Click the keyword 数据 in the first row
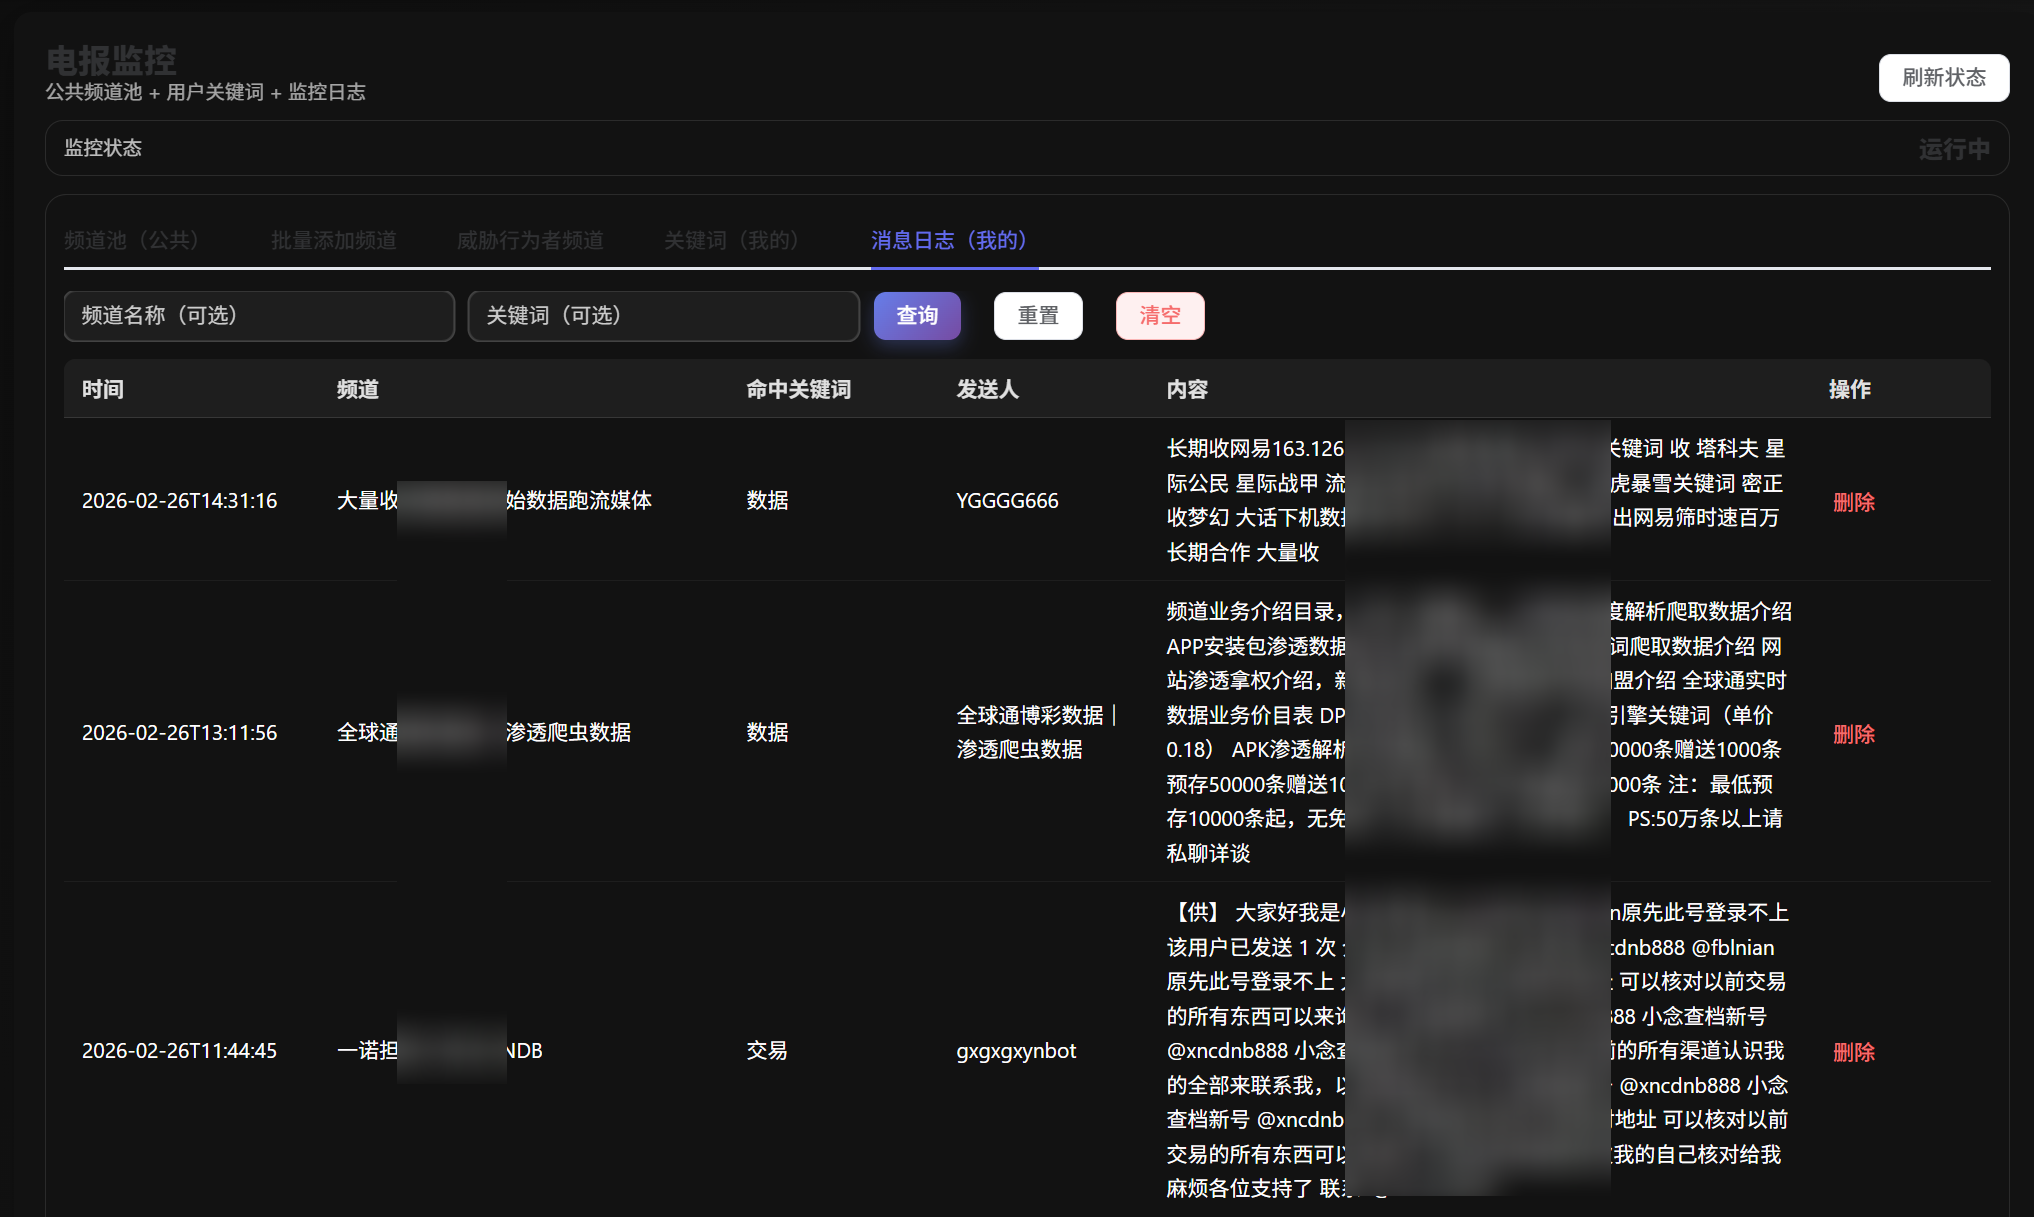 pyautogui.click(x=767, y=501)
